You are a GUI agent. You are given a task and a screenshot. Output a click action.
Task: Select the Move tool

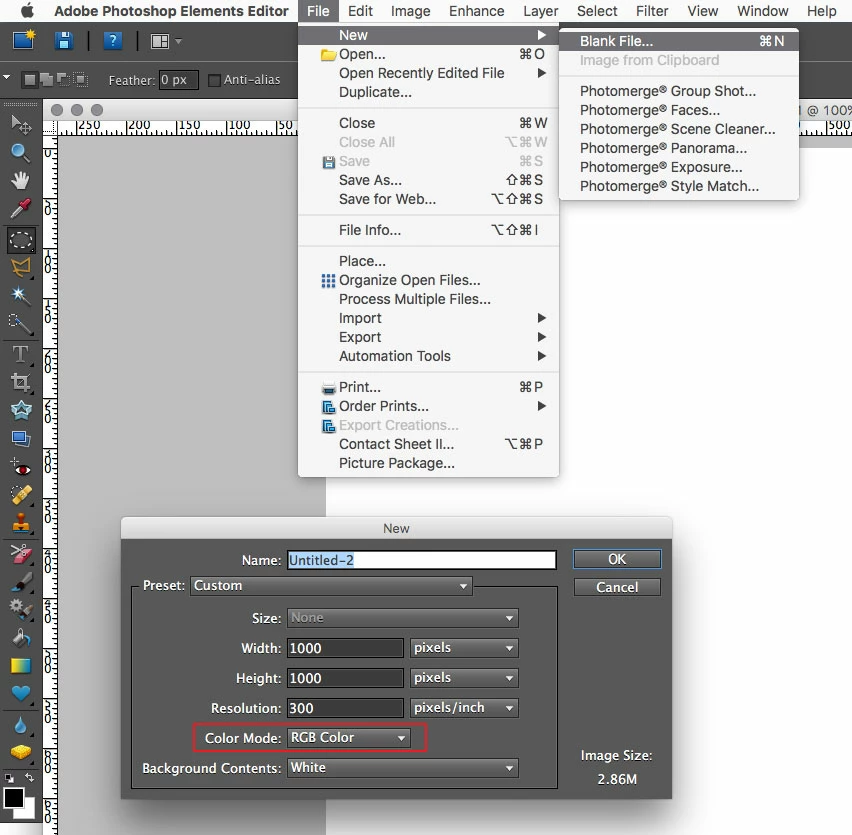[x=21, y=124]
